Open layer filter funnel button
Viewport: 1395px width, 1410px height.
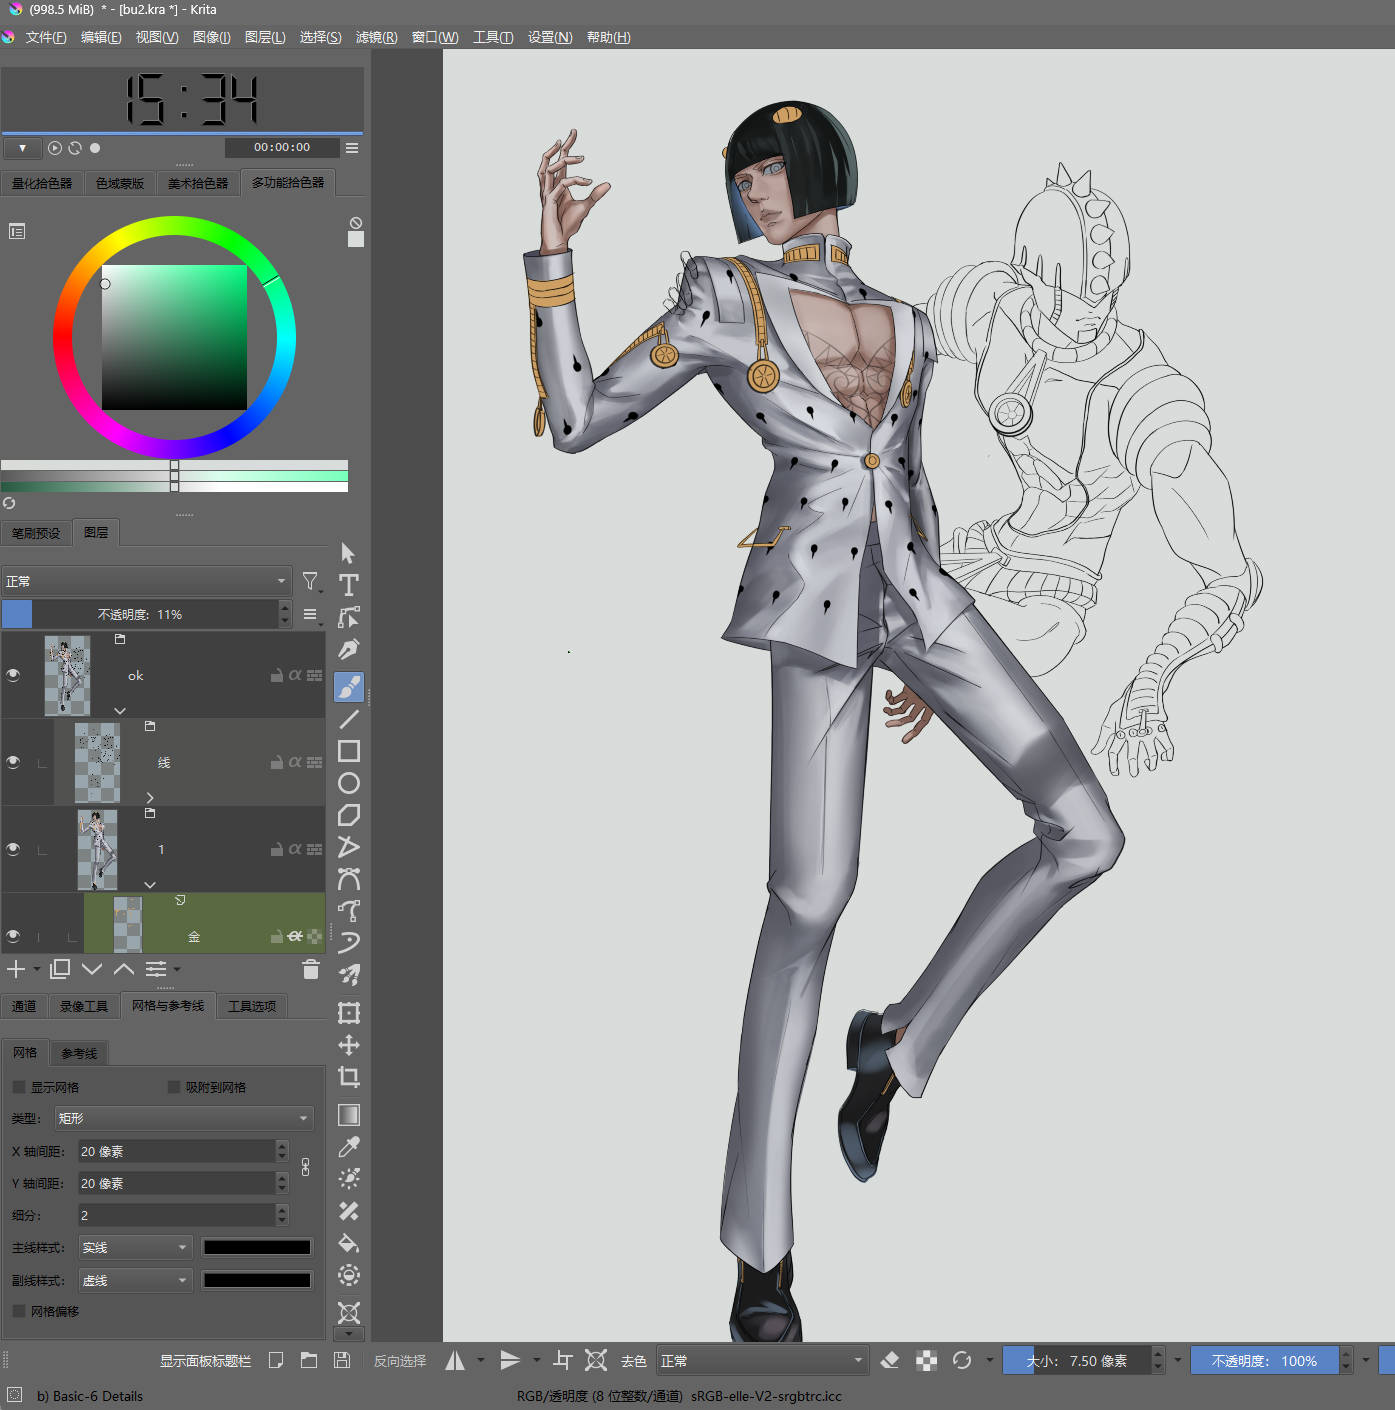pos(310,581)
